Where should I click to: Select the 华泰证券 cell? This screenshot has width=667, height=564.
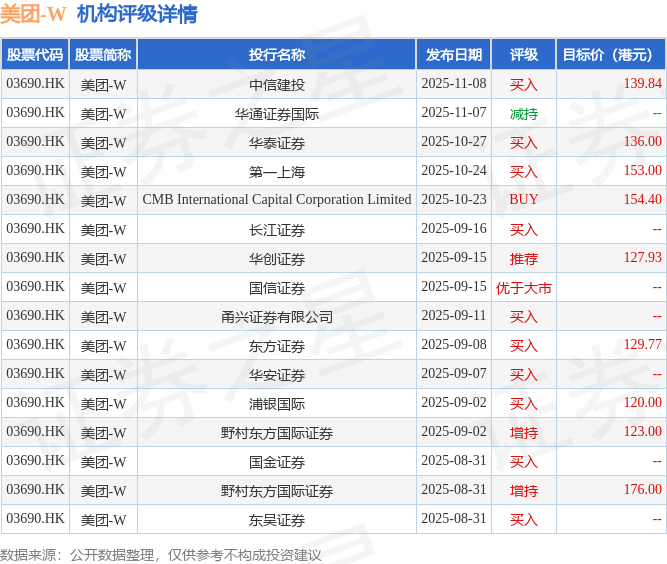click(276, 142)
